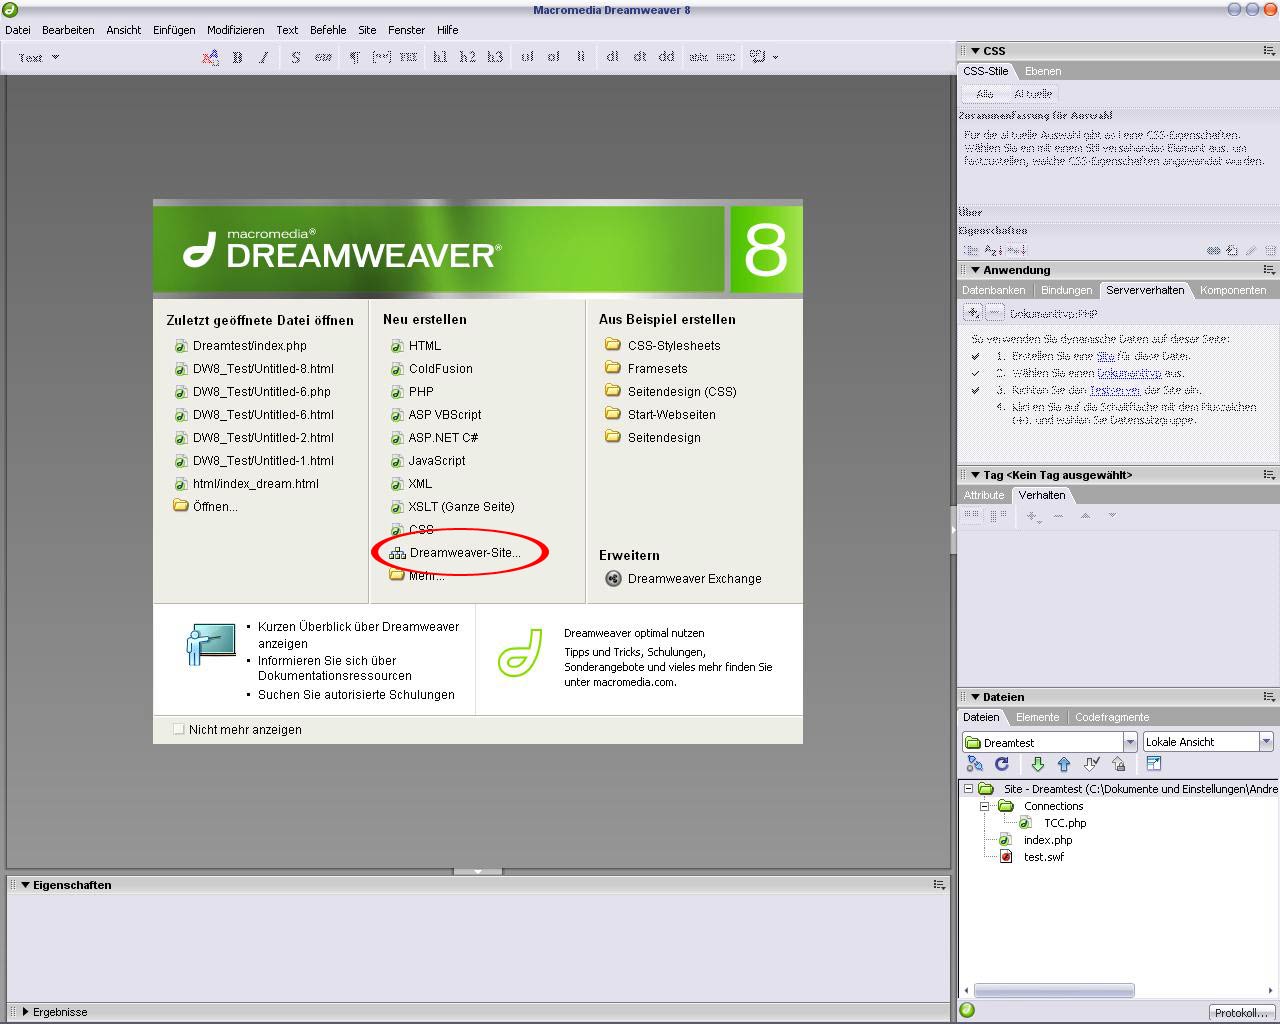1280x1024 pixels.
Task: Open the CSS-Stylesheets sample folder
Action: [x=663, y=346]
